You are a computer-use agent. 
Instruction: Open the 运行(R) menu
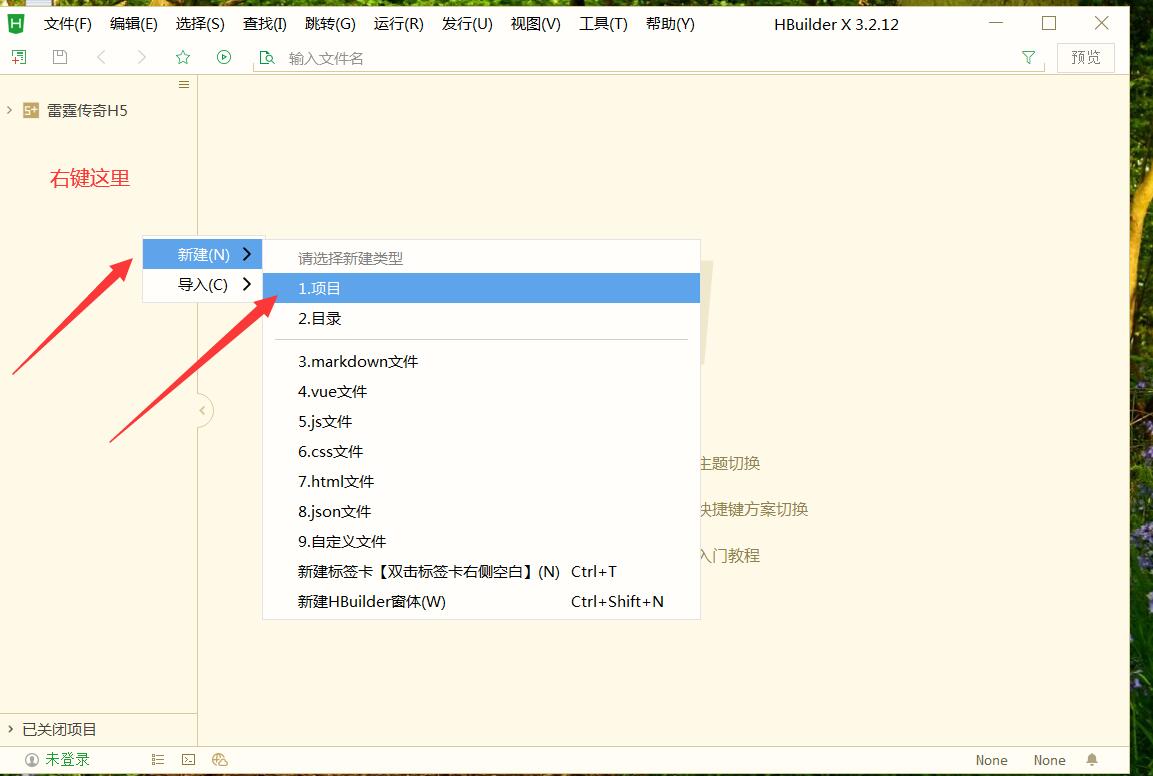(x=398, y=24)
